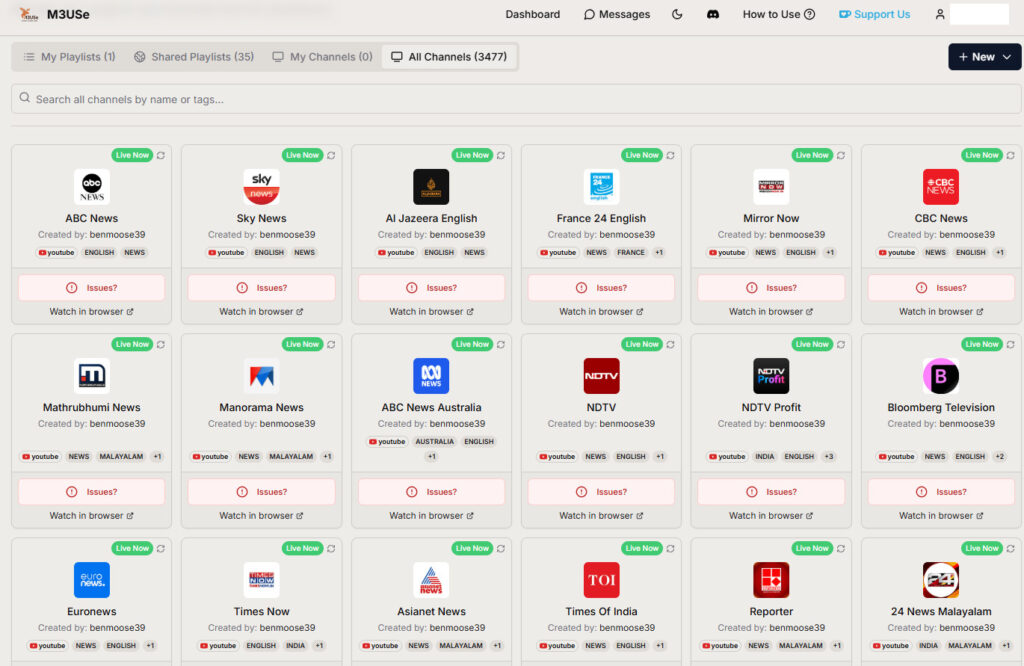Open the How to Use help
This screenshot has height=666, width=1024.
pyautogui.click(x=778, y=14)
